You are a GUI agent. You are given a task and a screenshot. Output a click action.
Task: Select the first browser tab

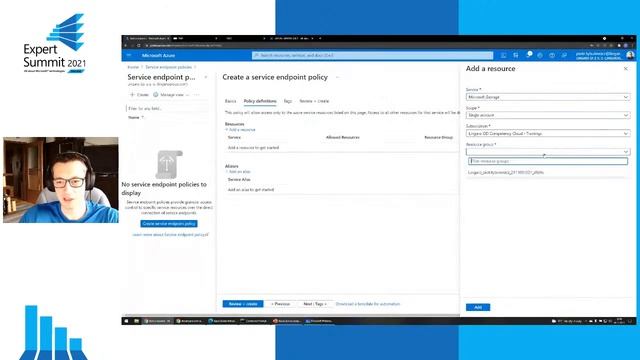point(147,38)
